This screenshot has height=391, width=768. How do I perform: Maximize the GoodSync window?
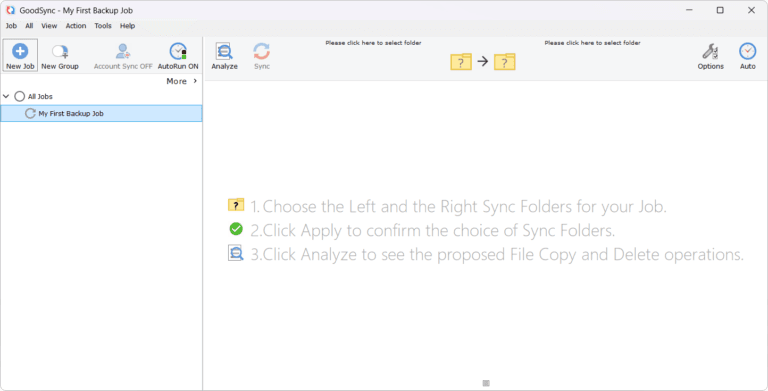pos(720,10)
